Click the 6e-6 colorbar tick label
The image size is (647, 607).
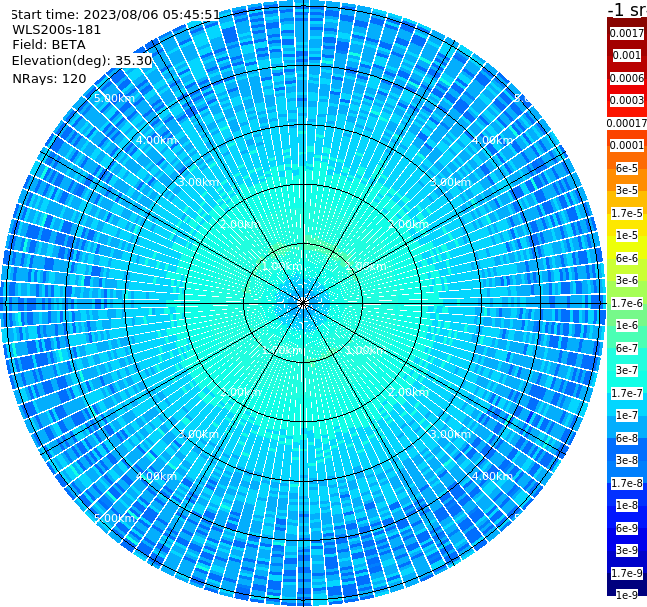(627, 258)
